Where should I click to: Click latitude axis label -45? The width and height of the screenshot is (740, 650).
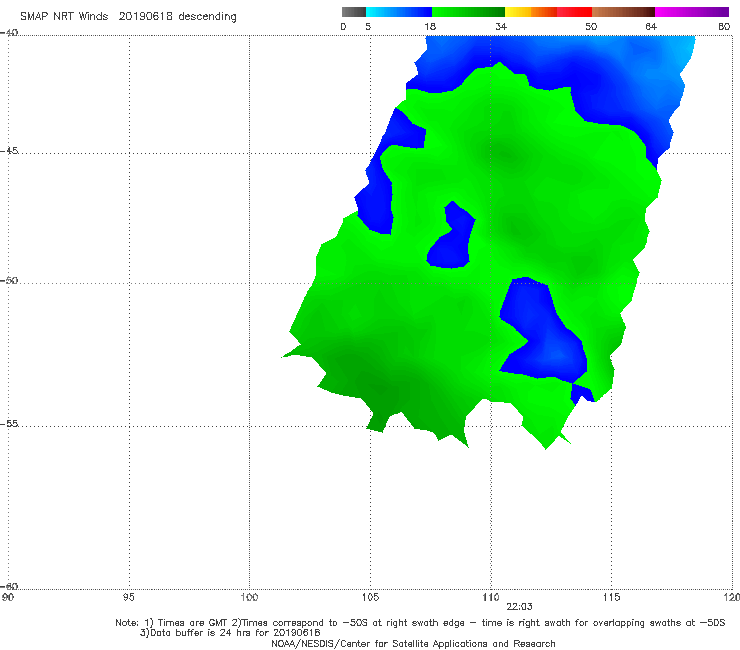click(x=9, y=151)
